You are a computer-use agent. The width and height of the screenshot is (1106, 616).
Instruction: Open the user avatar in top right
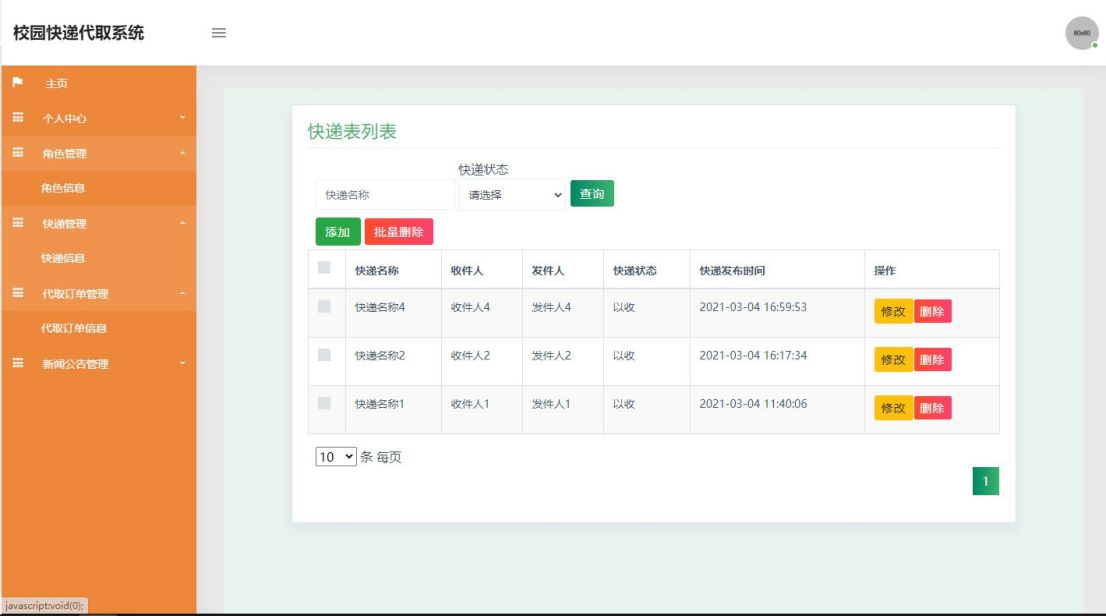click(x=1081, y=33)
